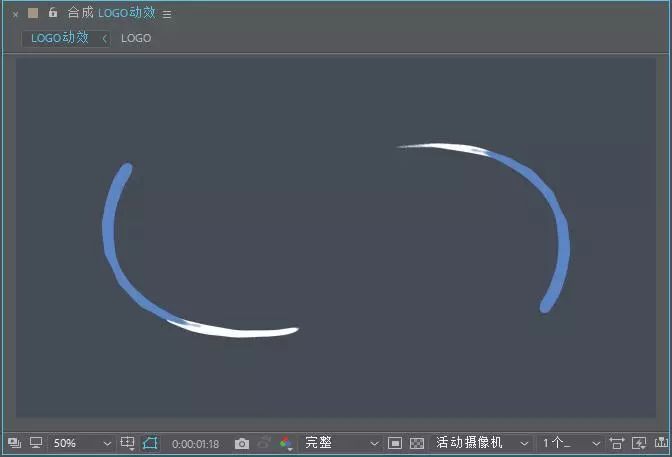Image resolution: width=672 pixels, height=457 pixels.
Task: Open the 1个 view layout dropdown
Action: coord(571,443)
